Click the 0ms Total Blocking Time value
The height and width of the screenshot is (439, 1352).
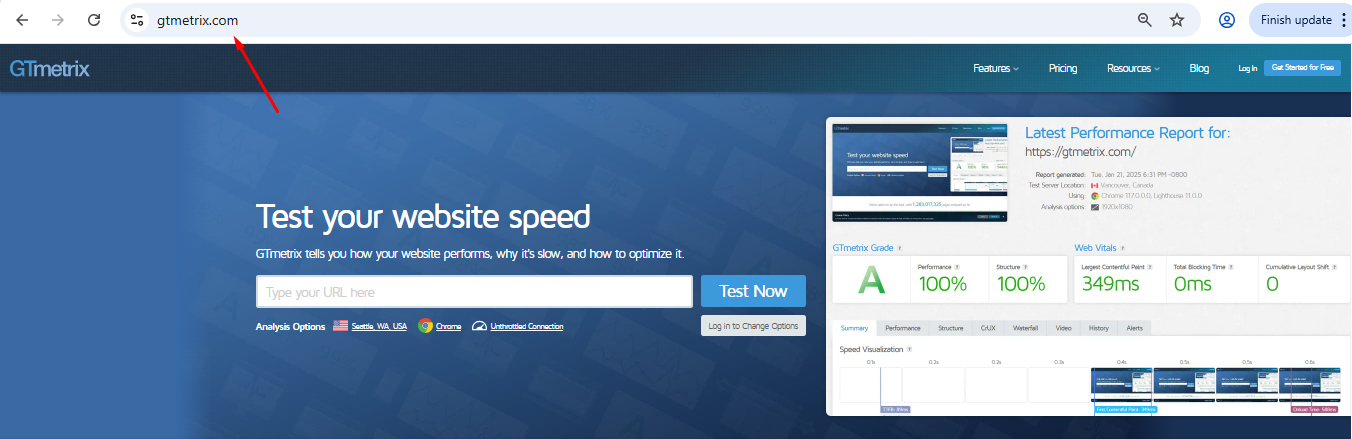click(x=1193, y=284)
